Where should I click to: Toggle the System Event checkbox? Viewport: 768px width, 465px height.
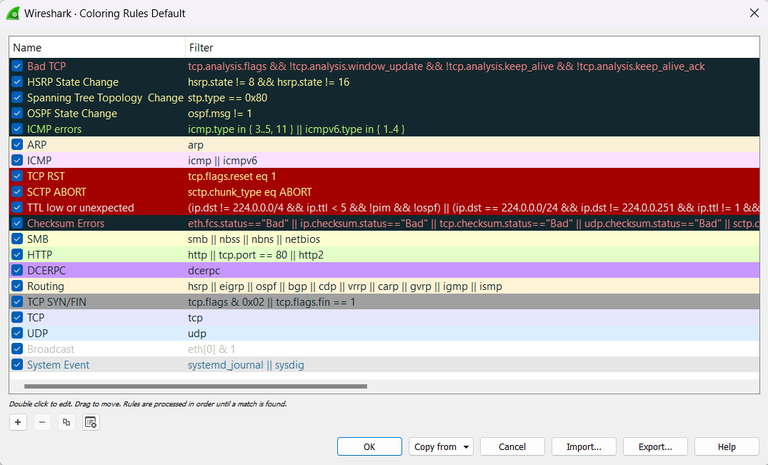tap(17, 365)
